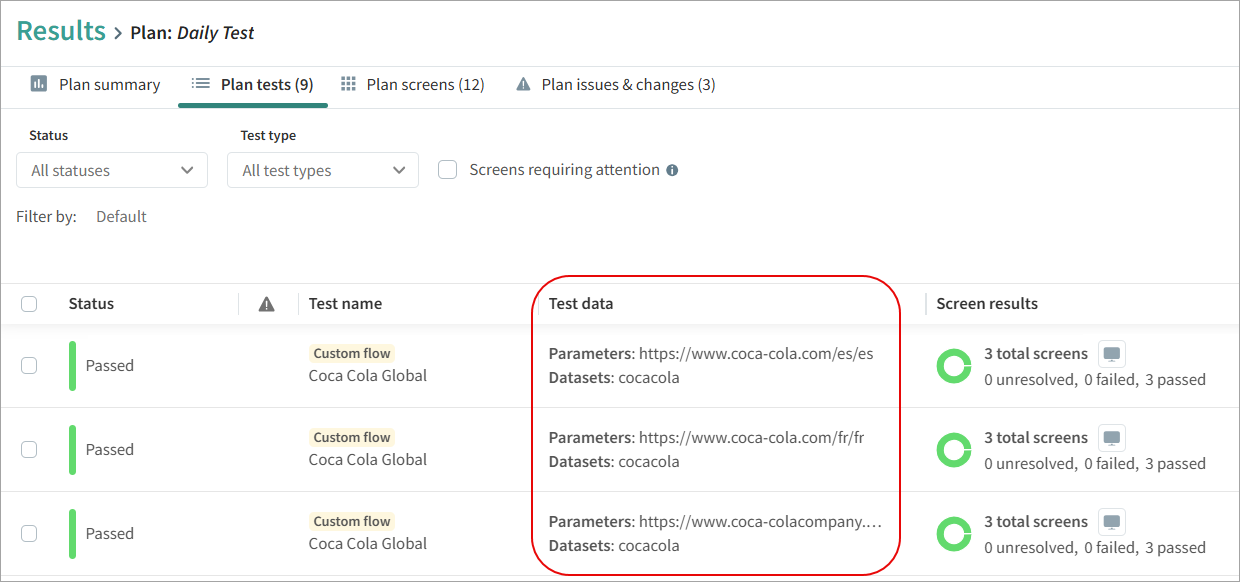Go to Plan issues & changes (3) tab
The image size is (1240, 582).
pos(615,85)
